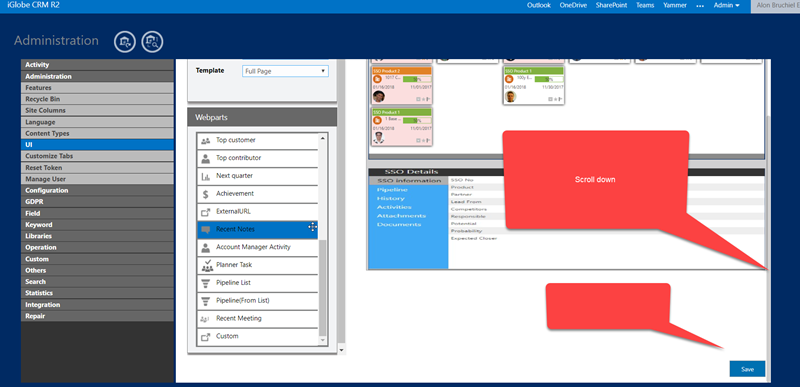Click the Save button

click(x=747, y=369)
